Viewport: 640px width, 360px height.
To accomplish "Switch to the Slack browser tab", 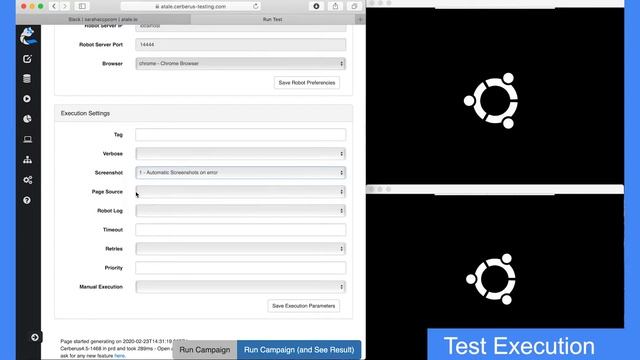I will tap(103, 19).
